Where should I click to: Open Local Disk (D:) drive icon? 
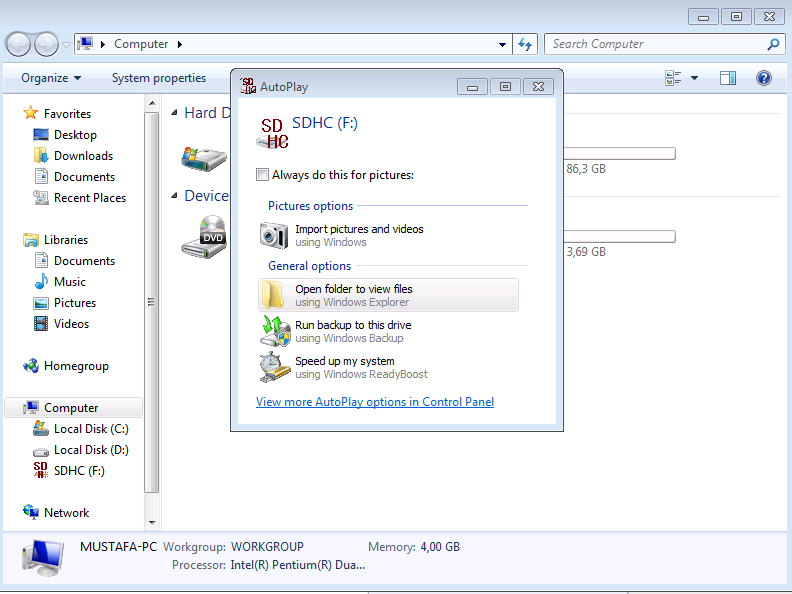coord(41,451)
